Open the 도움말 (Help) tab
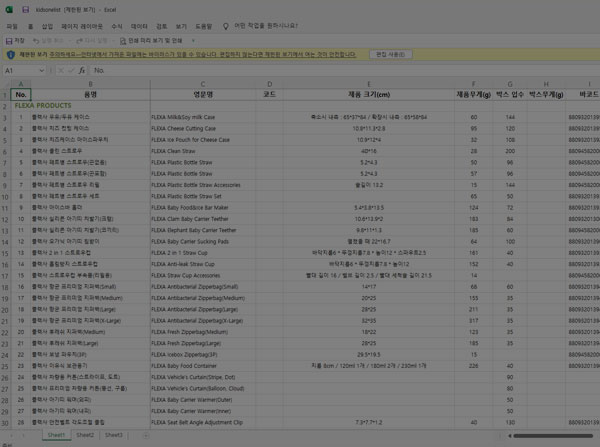Screen dimensions: 600x447 click(x=204, y=26)
